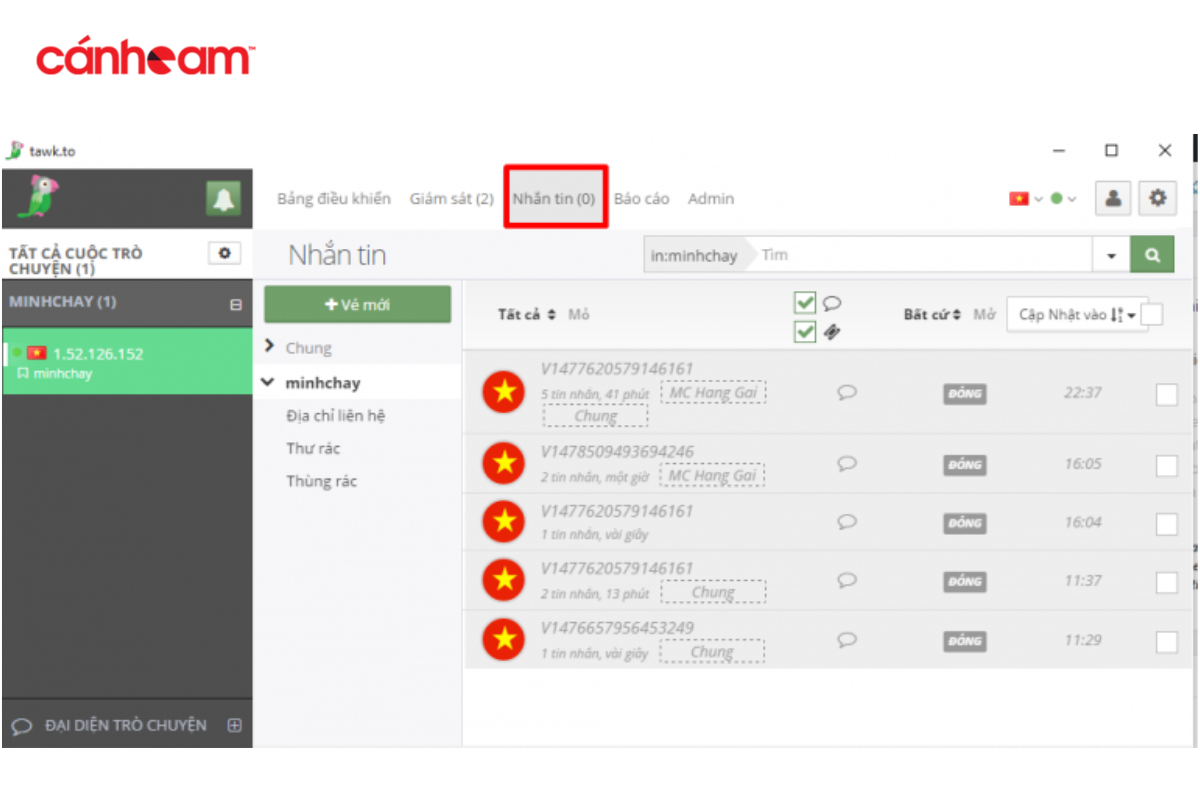Viewport: 1200px width, 800px height.
Task: Open the Admin tab
Action: point(711,199)
